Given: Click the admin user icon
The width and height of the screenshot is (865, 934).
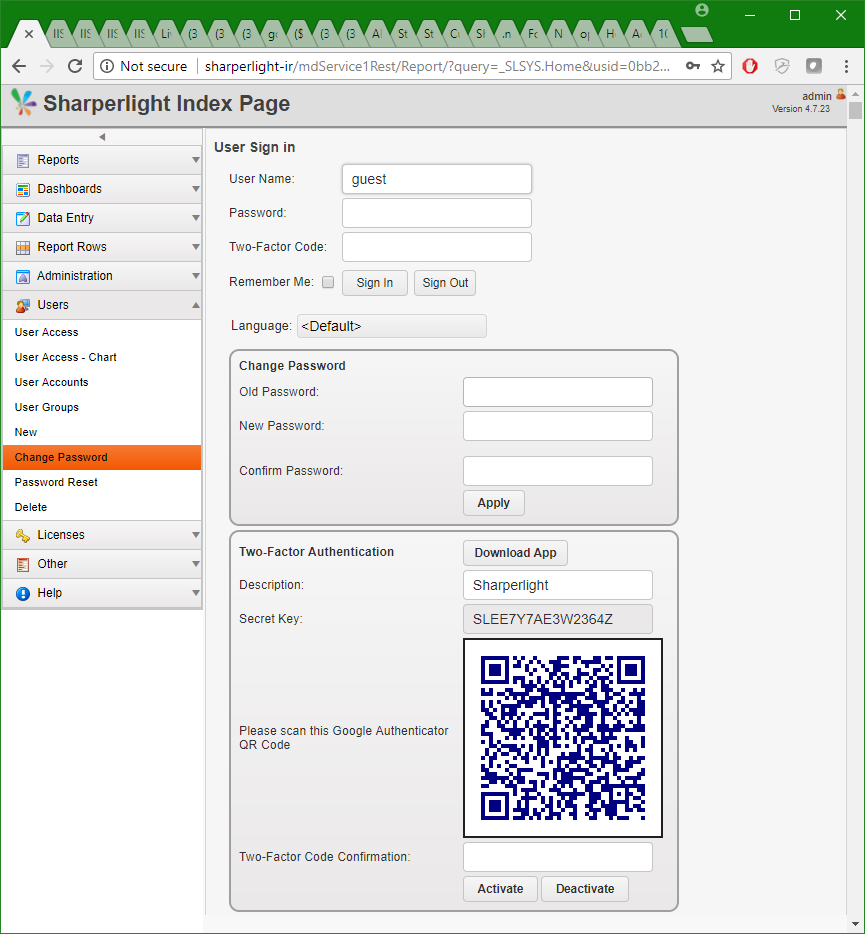Looking at the screenshot, I should tap(841, 94).
